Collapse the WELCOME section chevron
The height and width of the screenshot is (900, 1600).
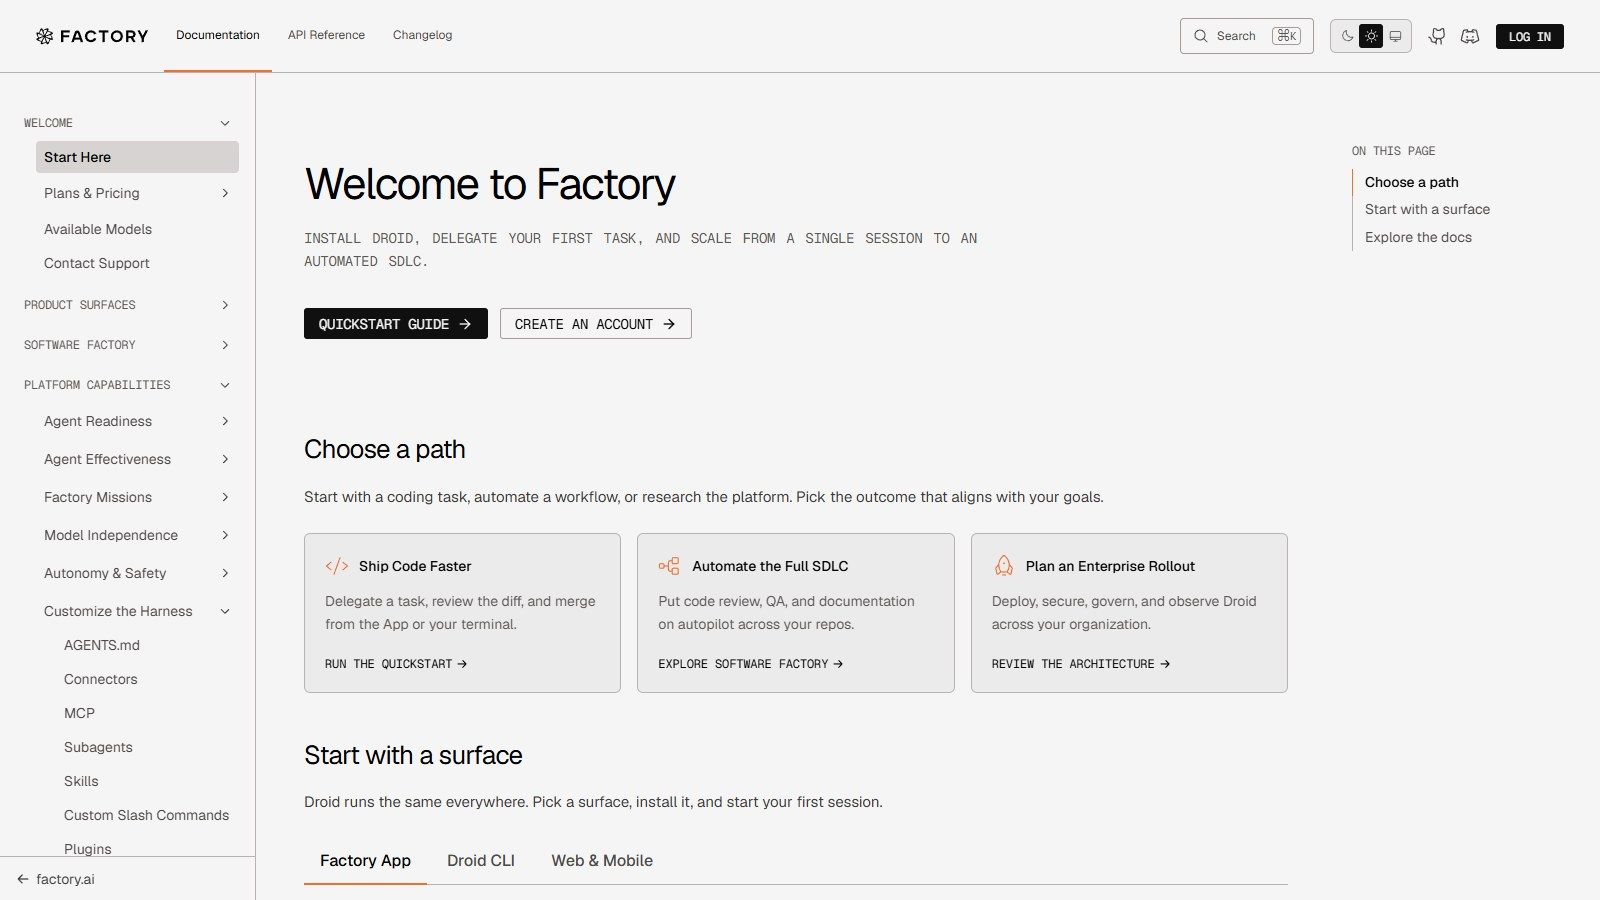click(225, 123)
